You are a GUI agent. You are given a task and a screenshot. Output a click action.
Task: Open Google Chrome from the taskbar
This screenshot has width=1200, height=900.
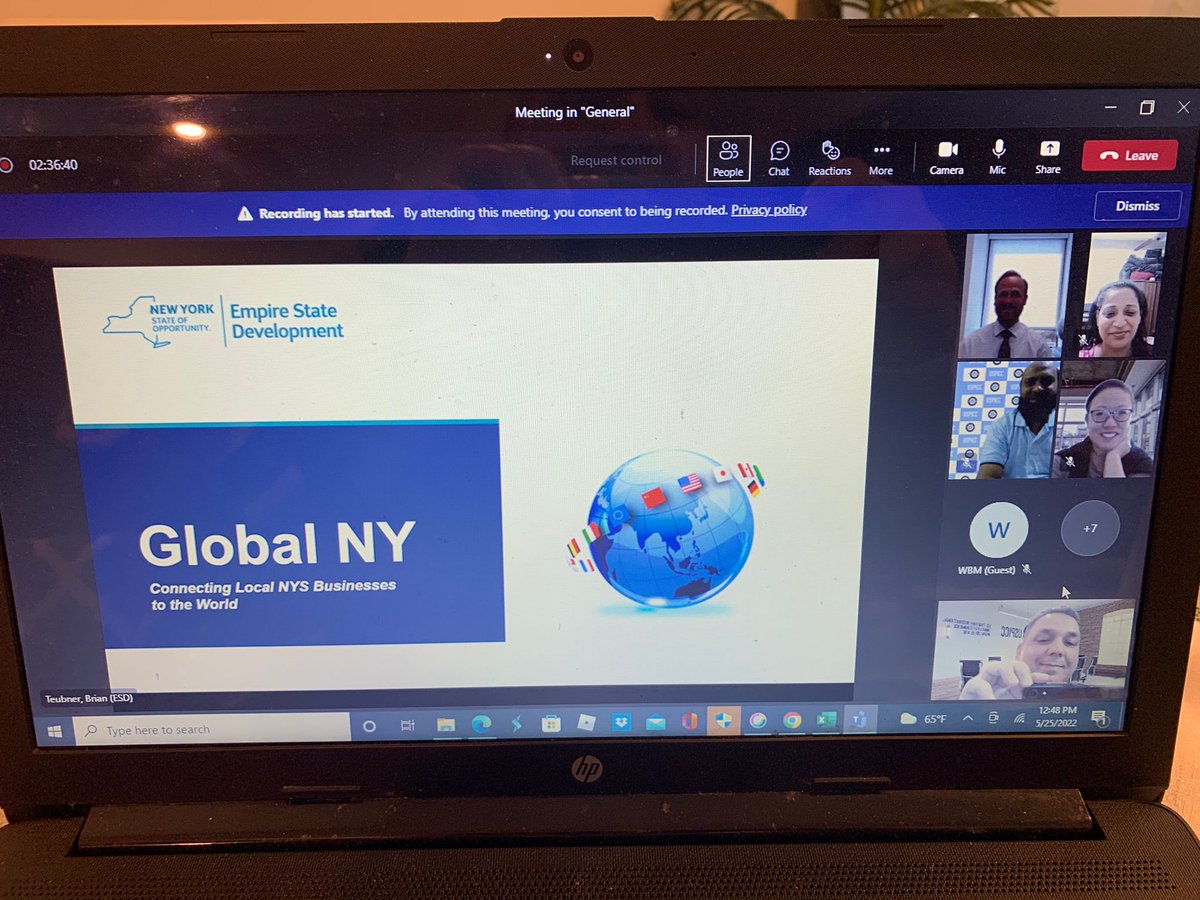792,720
